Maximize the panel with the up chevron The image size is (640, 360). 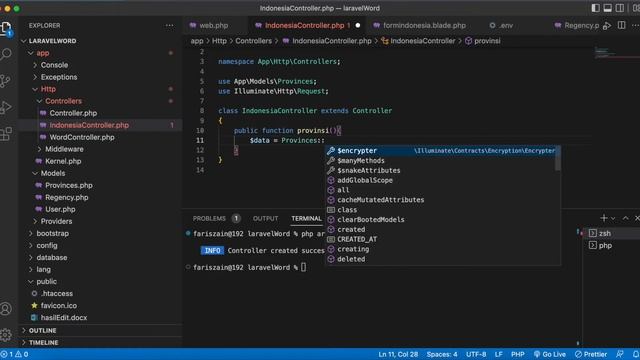625,218
